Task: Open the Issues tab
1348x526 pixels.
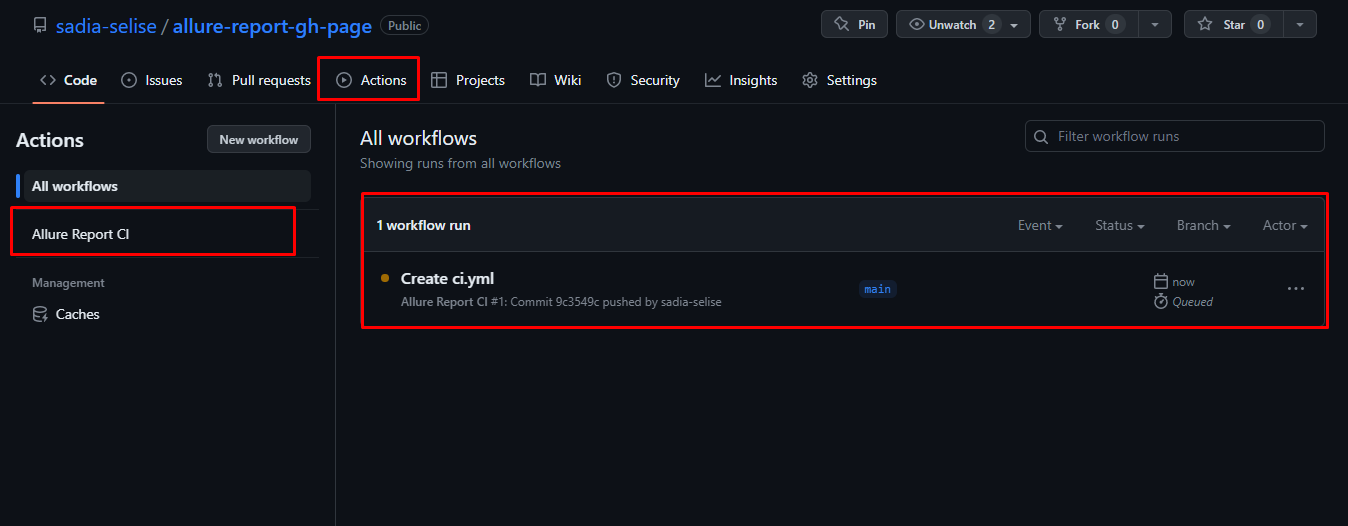Action: point(152,80)
